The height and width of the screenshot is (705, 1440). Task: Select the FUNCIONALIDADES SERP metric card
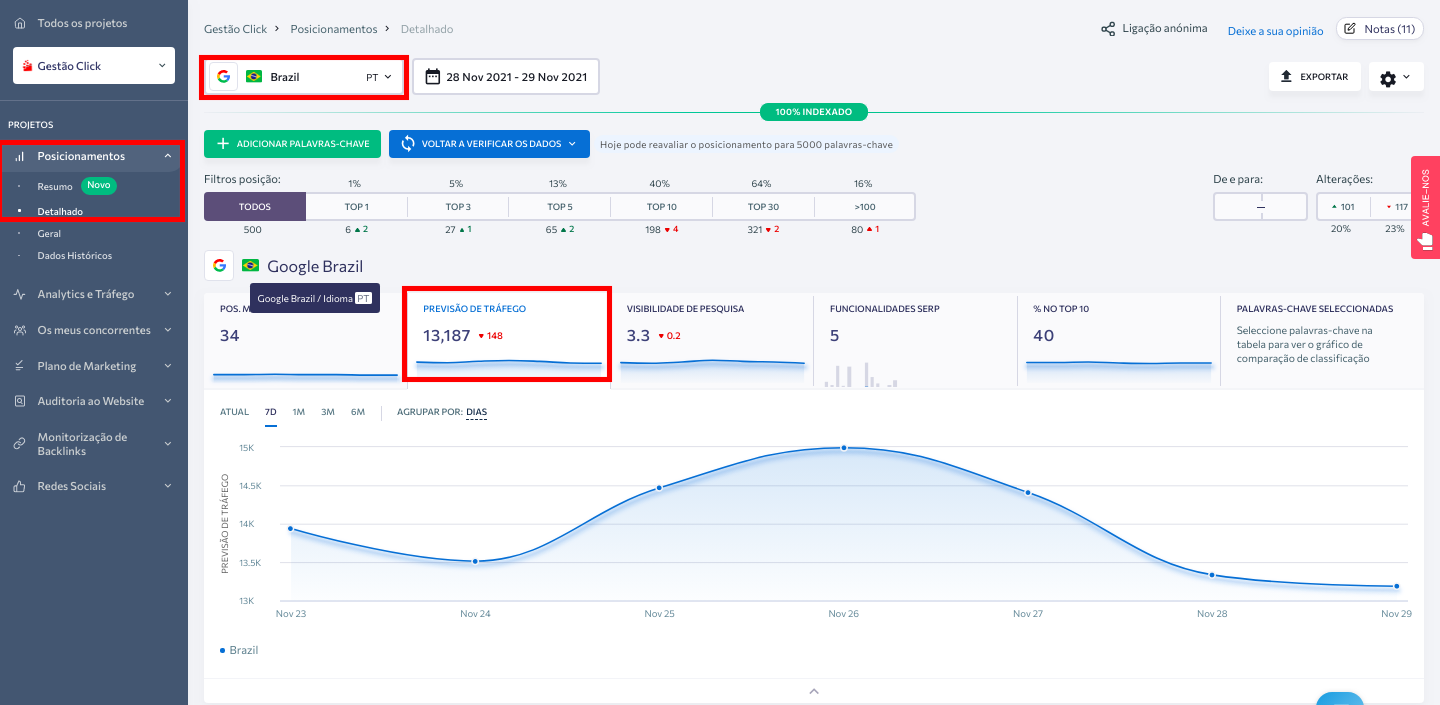[915, 341]
